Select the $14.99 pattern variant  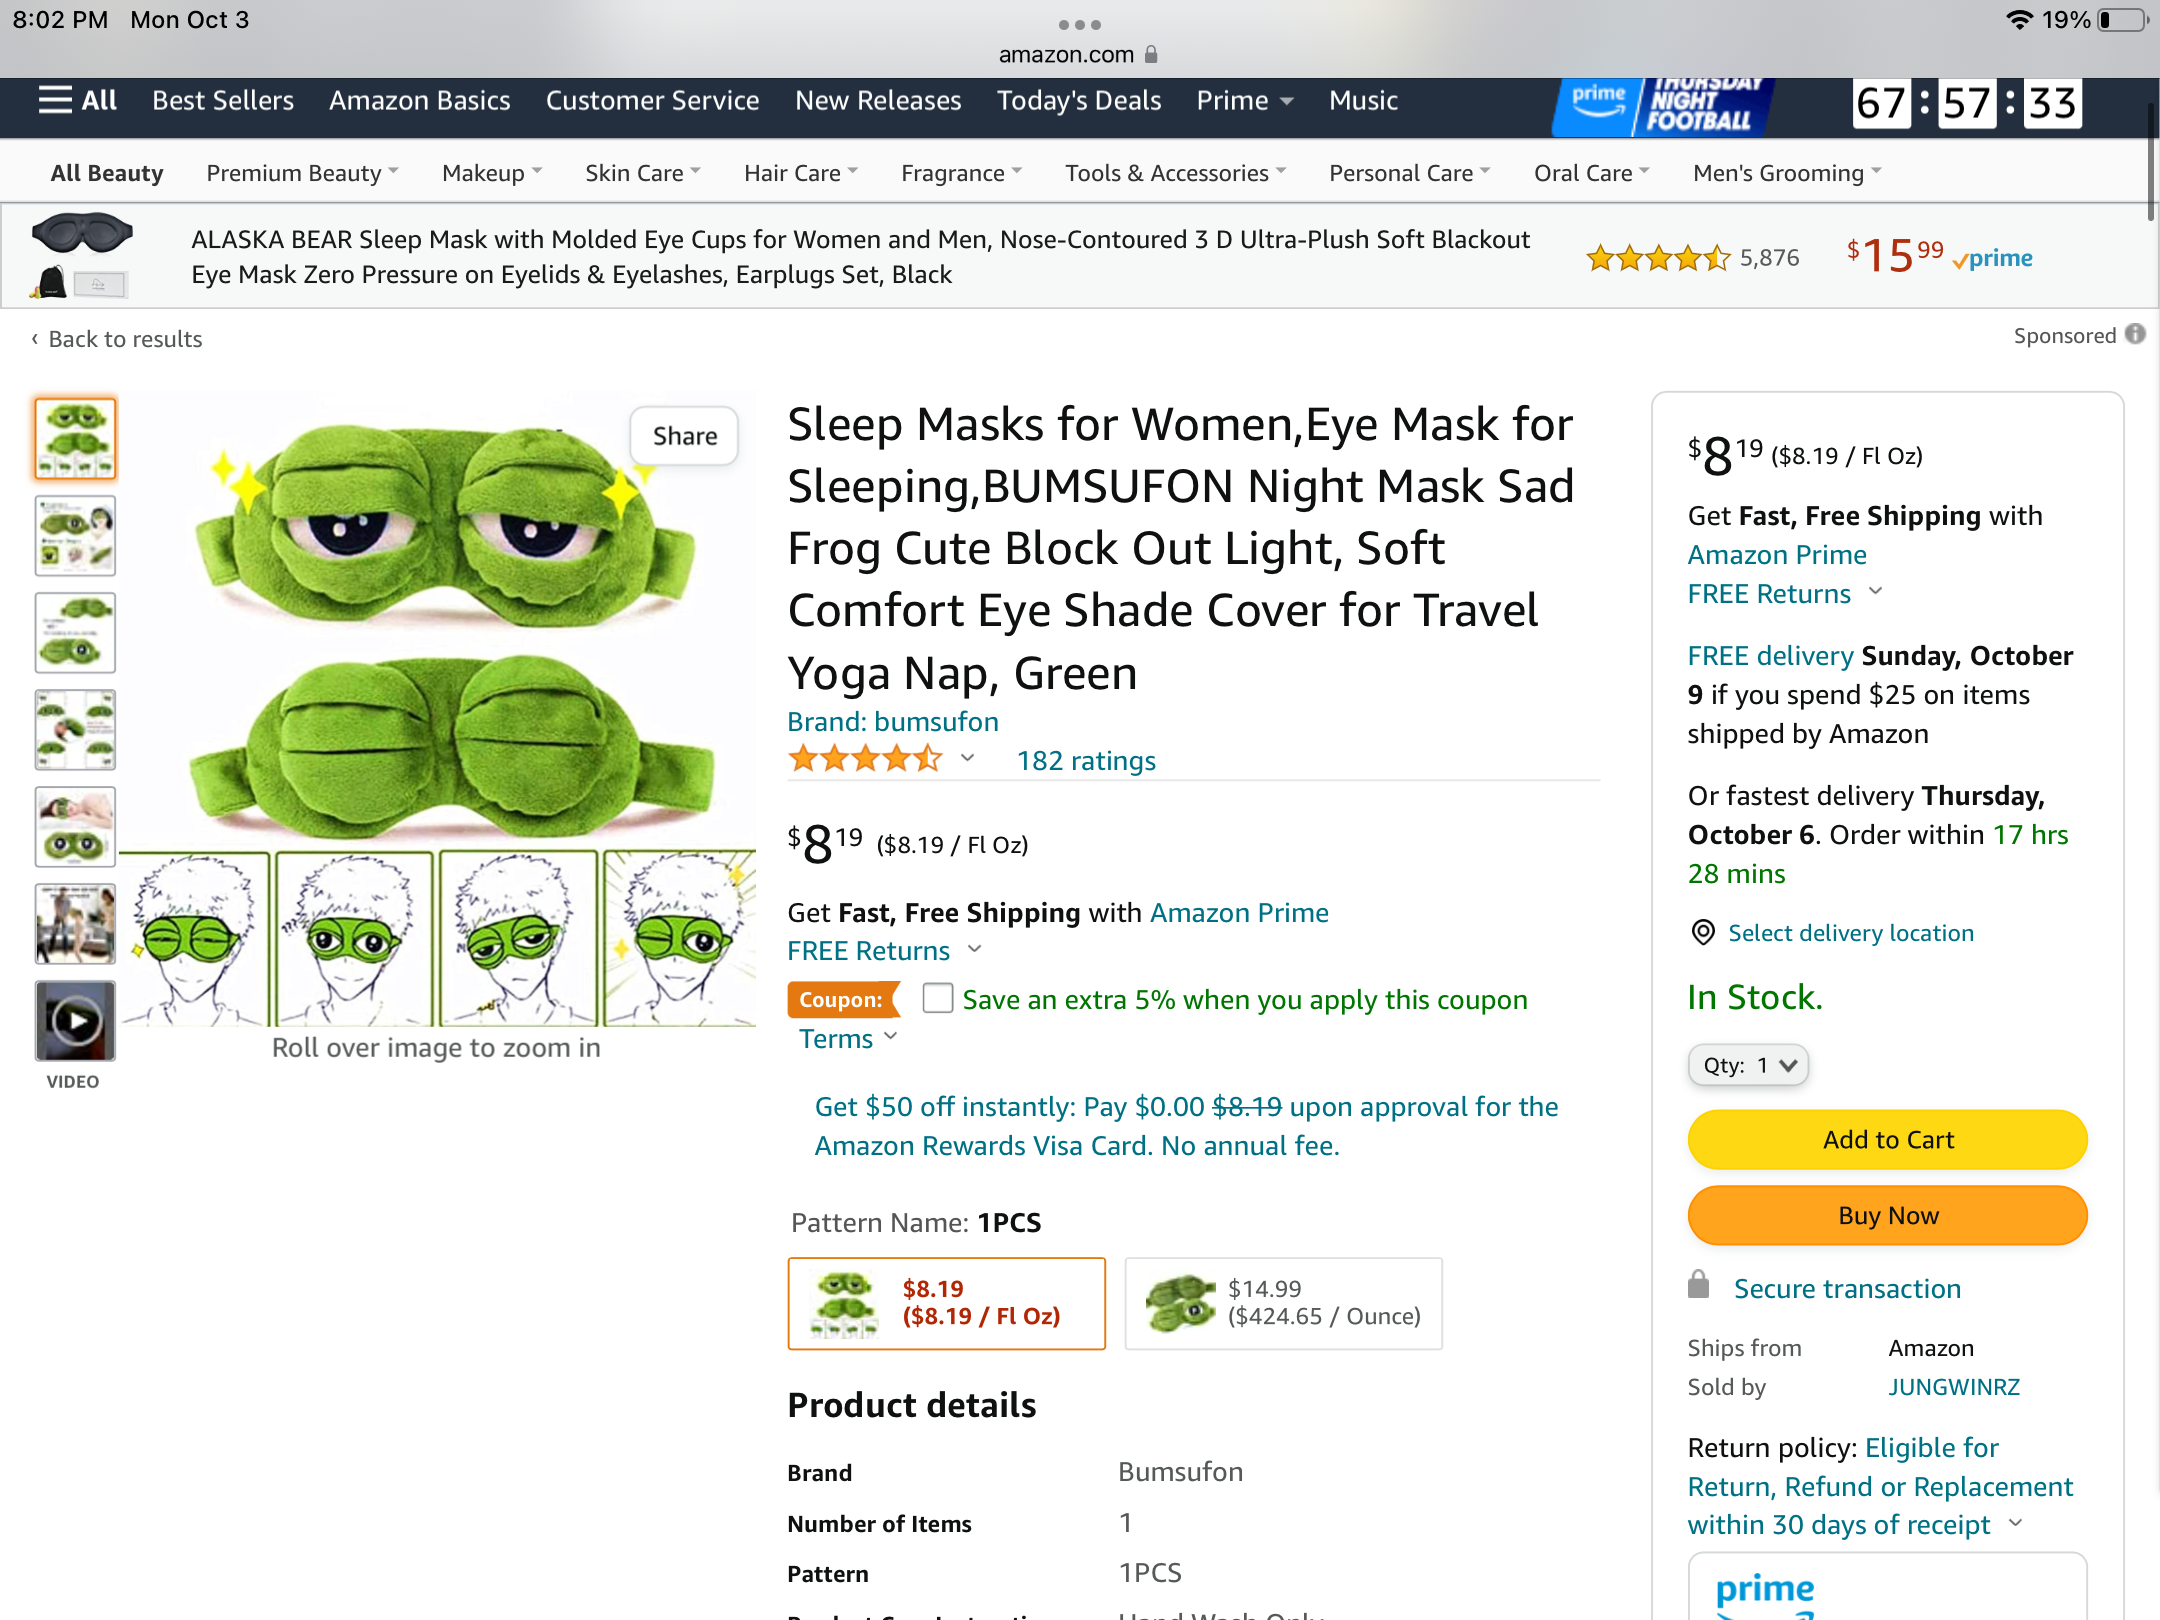[x=1283, y=1302]
